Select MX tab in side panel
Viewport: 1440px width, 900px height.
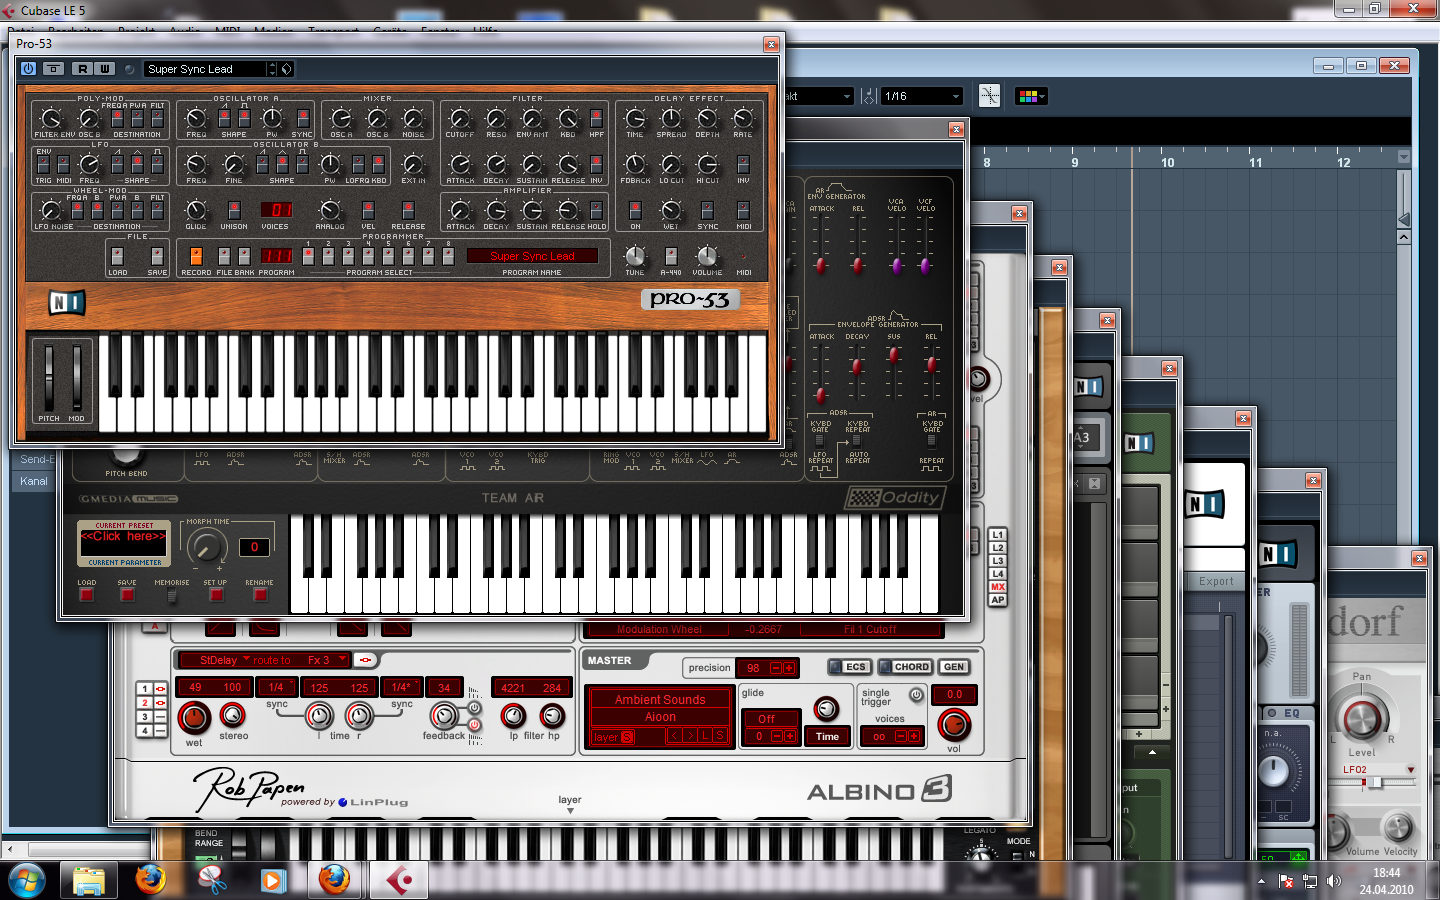[997, 587]
